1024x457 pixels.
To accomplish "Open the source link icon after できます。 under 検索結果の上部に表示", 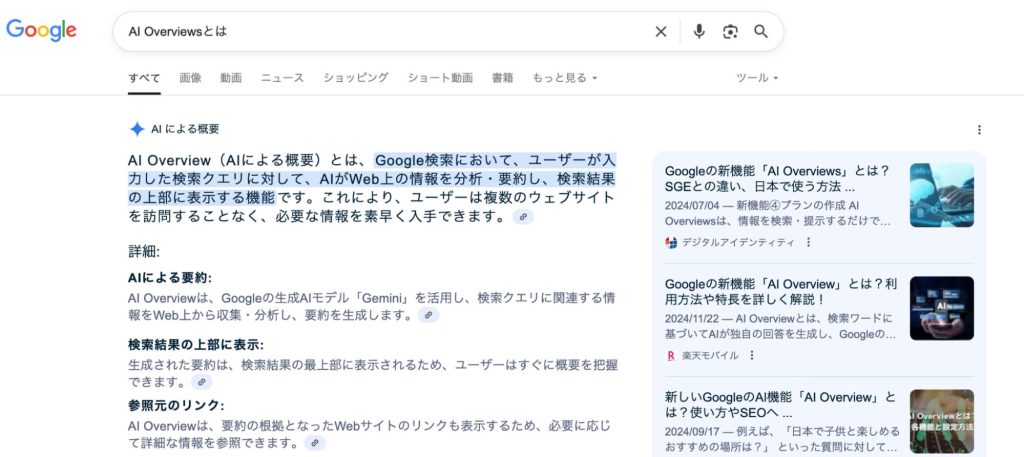I will pyautogui.click(x=202, y=382).
